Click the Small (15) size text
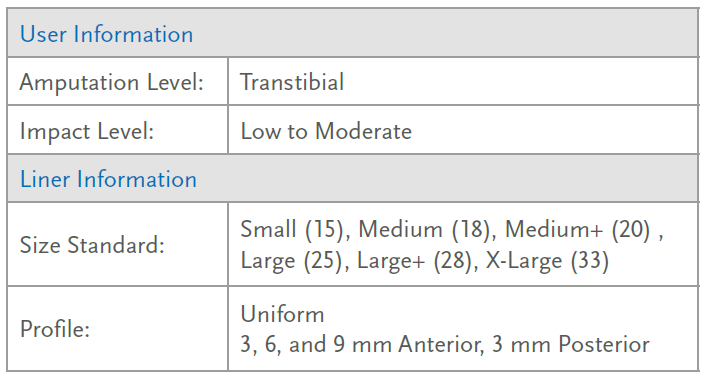Image resolution: width=705 pixels, height=378 pixels. point(292,229)
